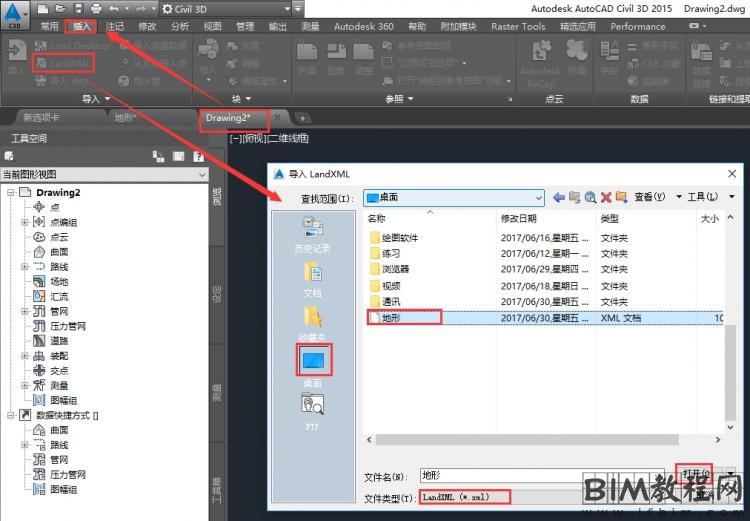Click the 桌面 places icon
The width and height of the screenshot is (750, 521).
coord(314,360)
